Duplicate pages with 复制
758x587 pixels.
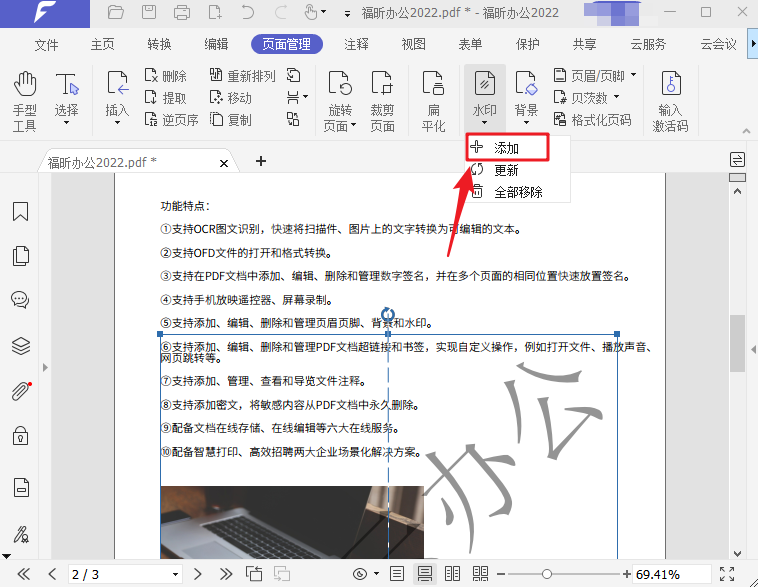[231, 119]
